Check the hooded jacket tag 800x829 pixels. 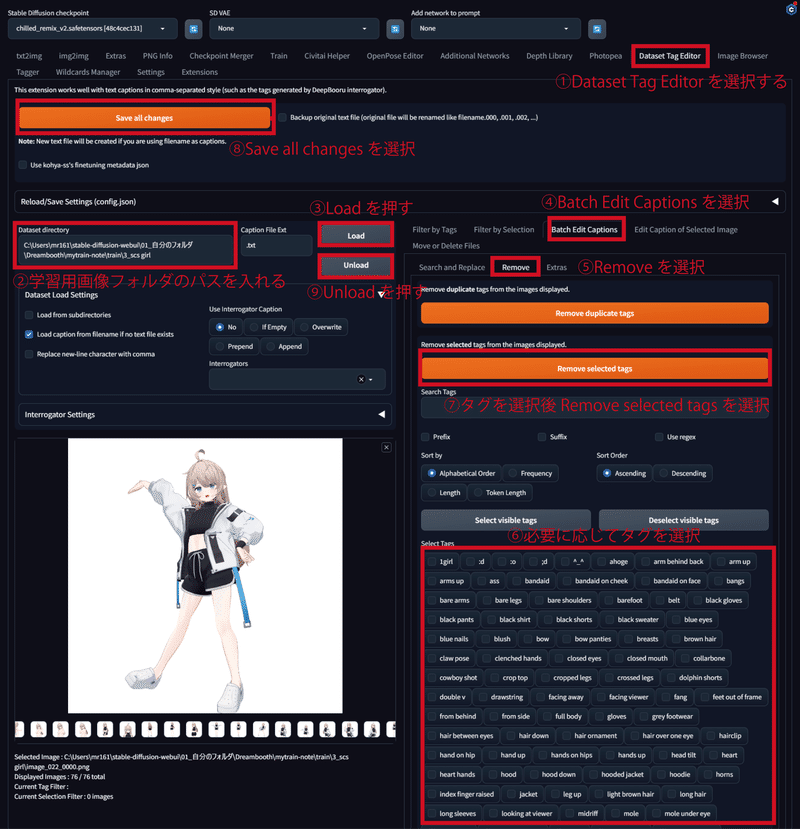click(x=594, y=775)
